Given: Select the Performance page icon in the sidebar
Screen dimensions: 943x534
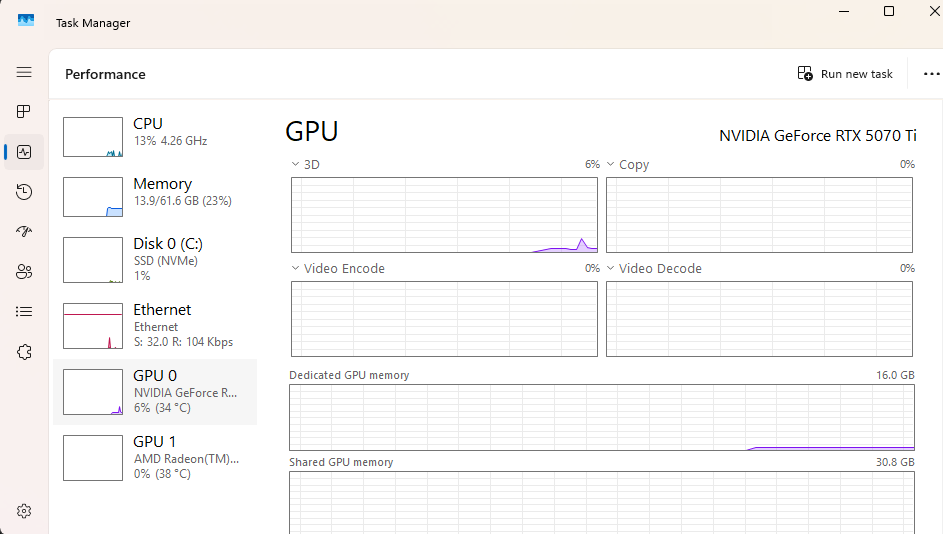Looking at the screenshot, I should click(24, 152).
